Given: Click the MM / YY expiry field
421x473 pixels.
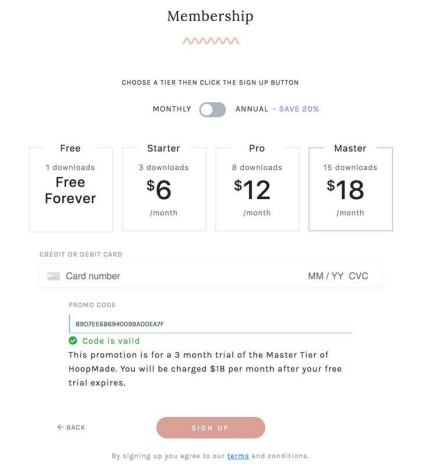Looking at the screenshot, I should click(326, 276).
